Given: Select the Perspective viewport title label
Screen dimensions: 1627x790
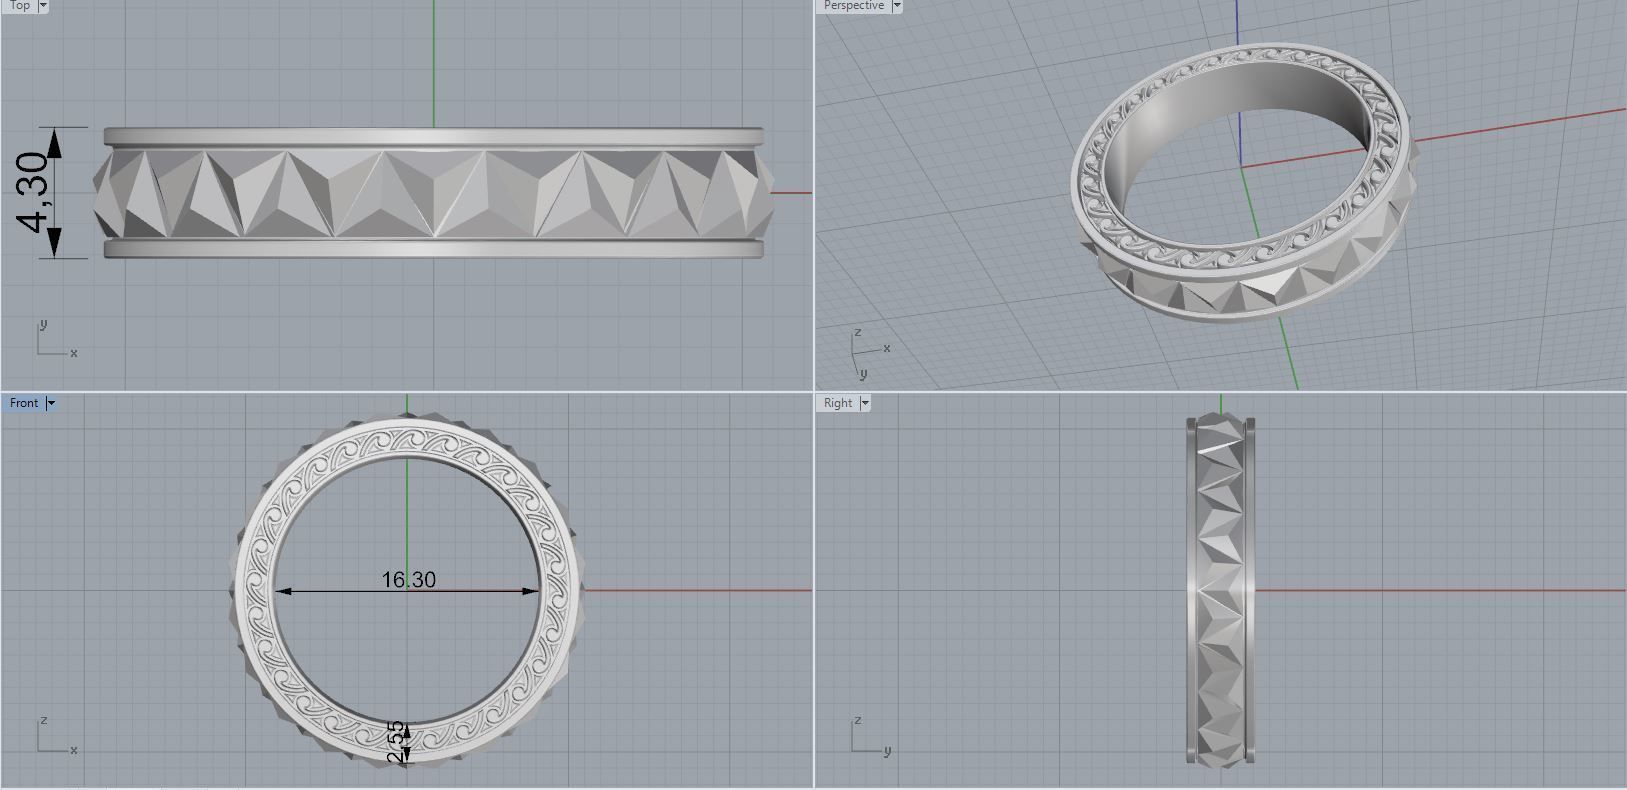Looking at the screenshot, I should pos(854,6).
